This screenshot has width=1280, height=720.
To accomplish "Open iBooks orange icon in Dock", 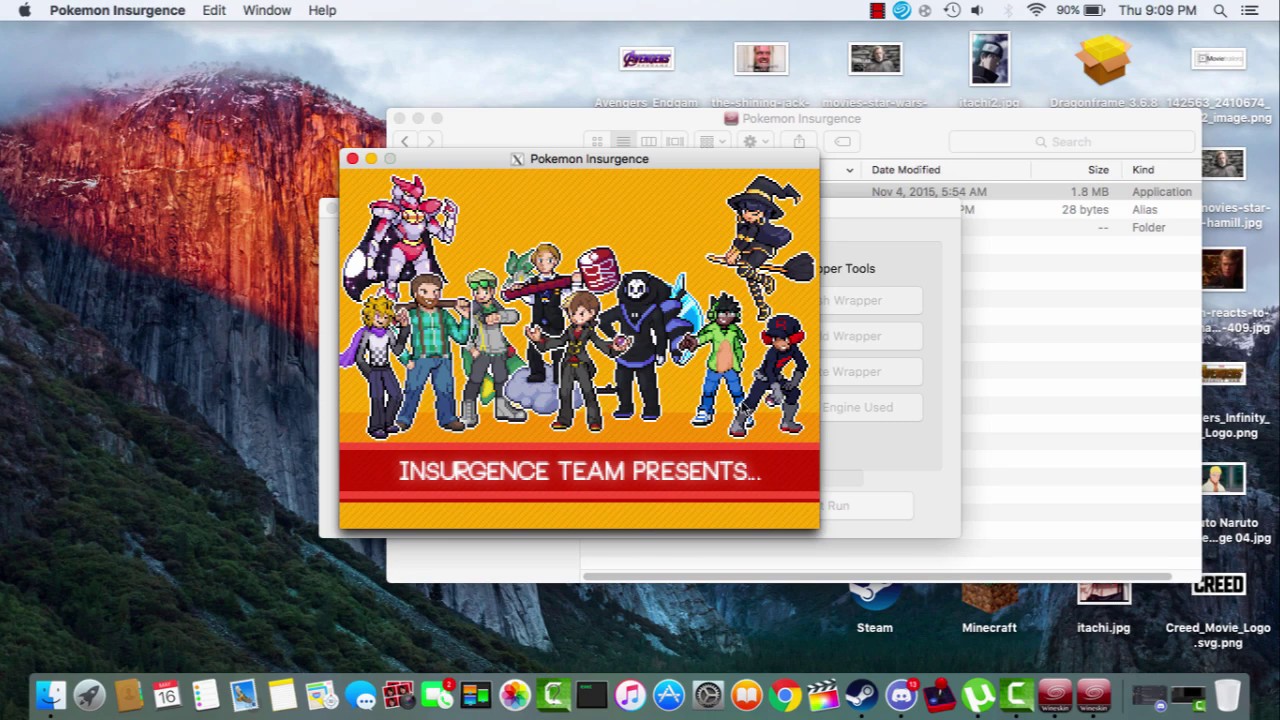I will [x=746, y=695].
